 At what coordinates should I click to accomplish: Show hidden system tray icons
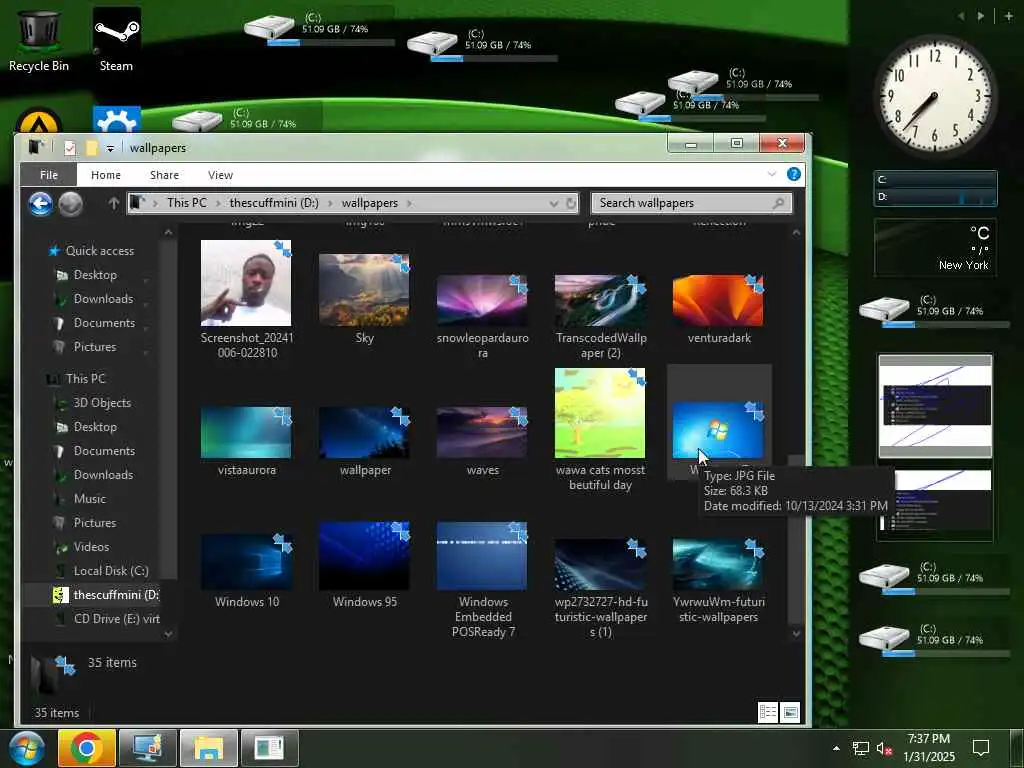point(836,748)
